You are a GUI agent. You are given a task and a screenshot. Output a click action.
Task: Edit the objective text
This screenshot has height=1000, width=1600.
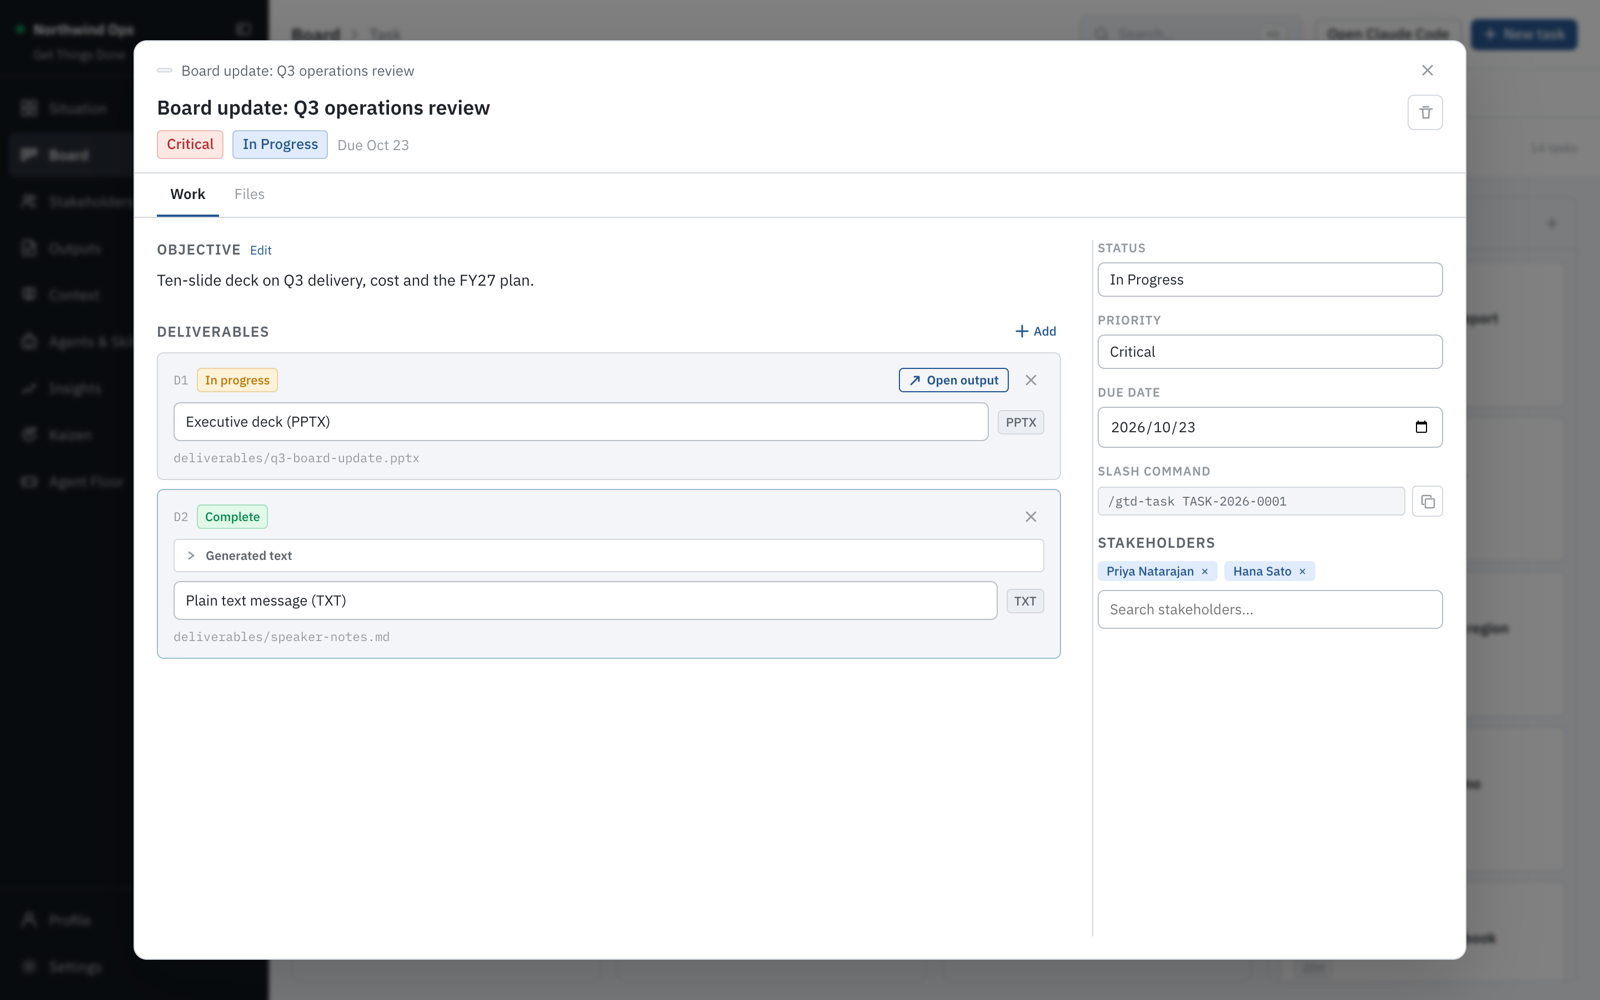pos(261,250)
